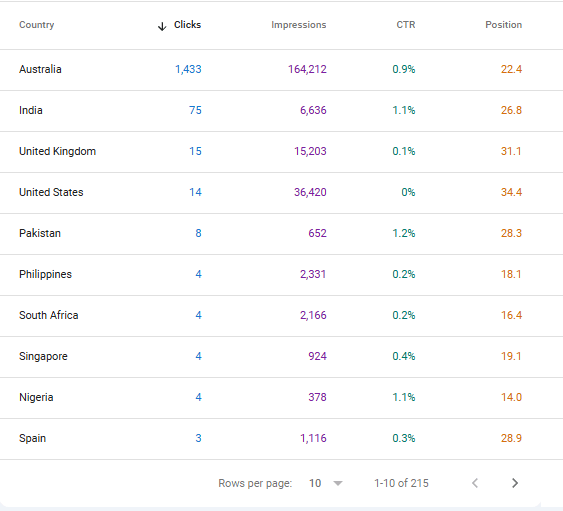Click Pakistan's 652 impressions value
The image size is (563, 511).
click(317, 233)
